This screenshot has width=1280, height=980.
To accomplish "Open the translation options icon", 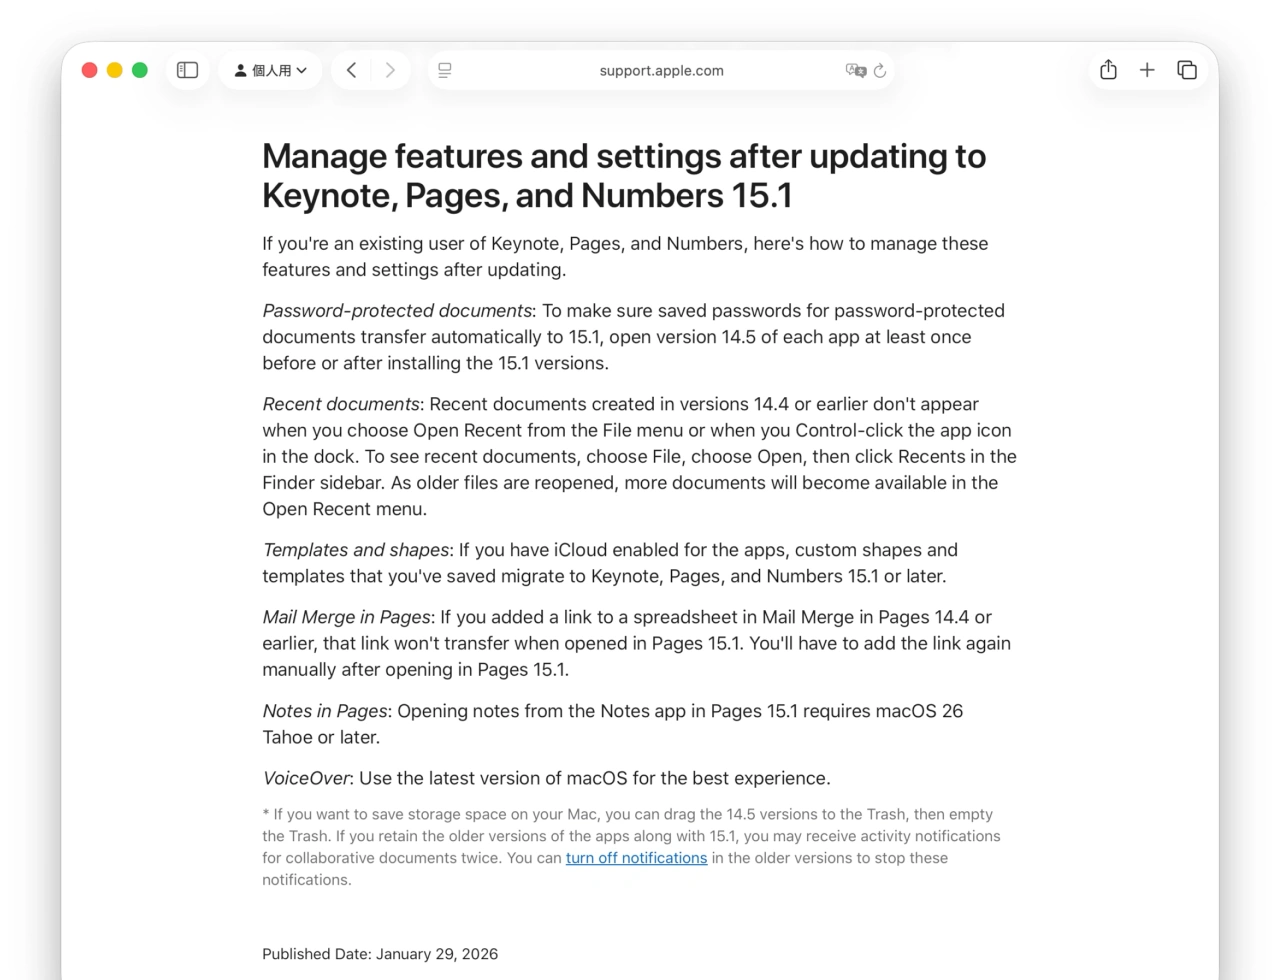I will point(857,70).
